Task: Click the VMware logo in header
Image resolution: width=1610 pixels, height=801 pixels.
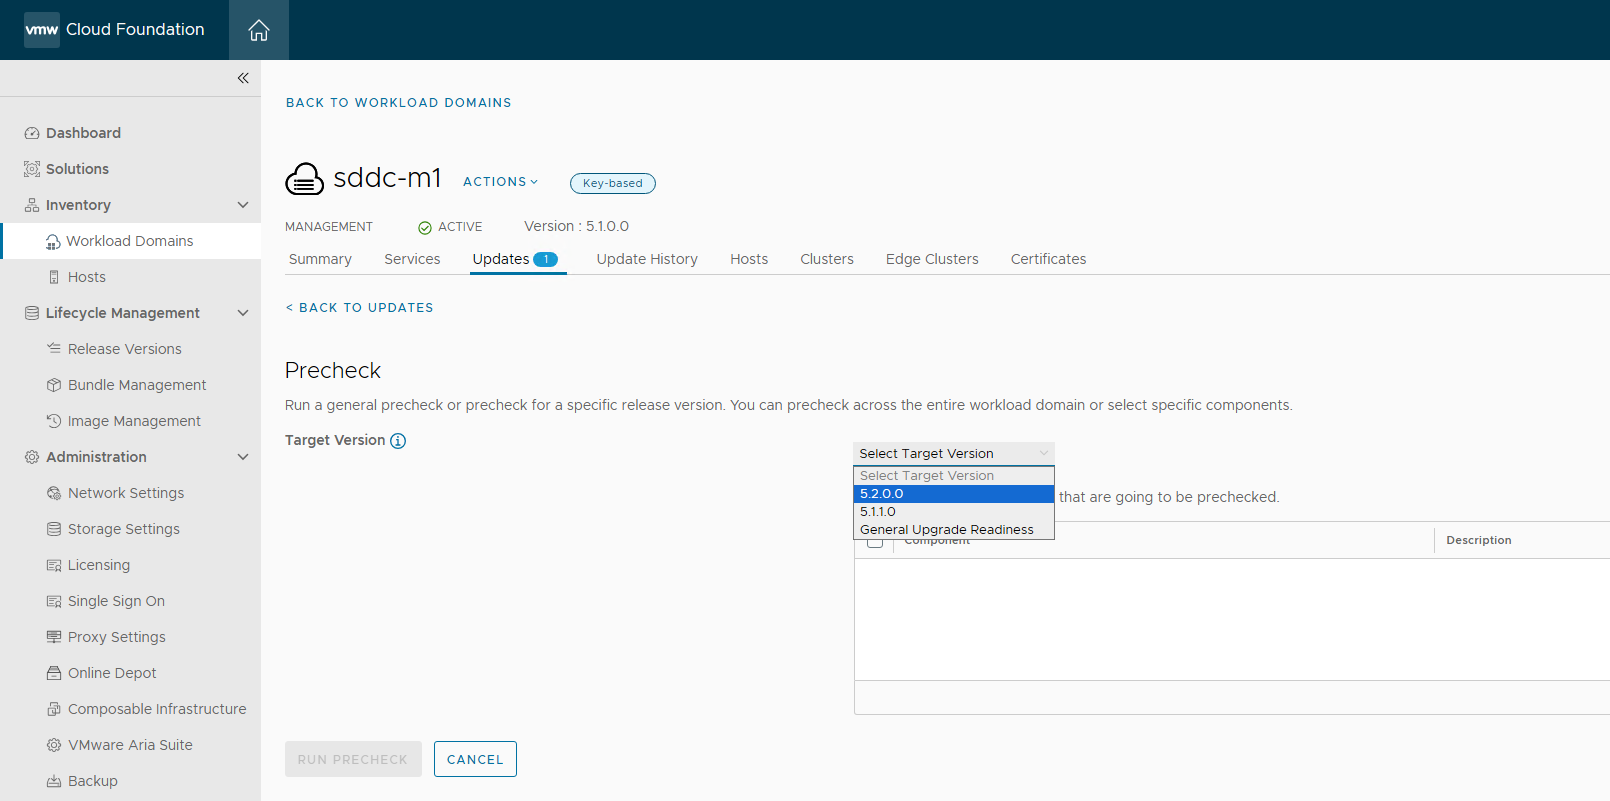Action: [42, 30]
